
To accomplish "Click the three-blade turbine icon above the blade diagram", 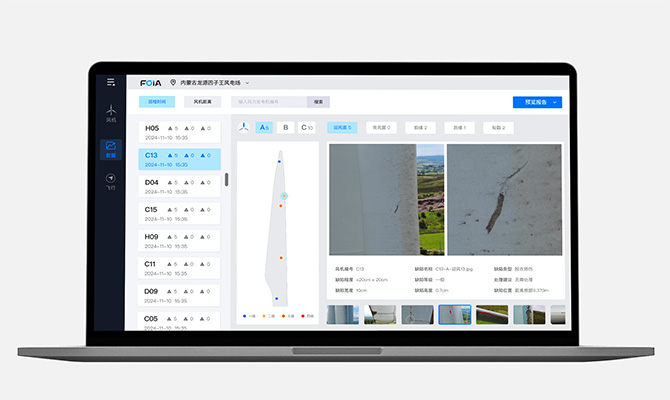I will tap(244, 128).
